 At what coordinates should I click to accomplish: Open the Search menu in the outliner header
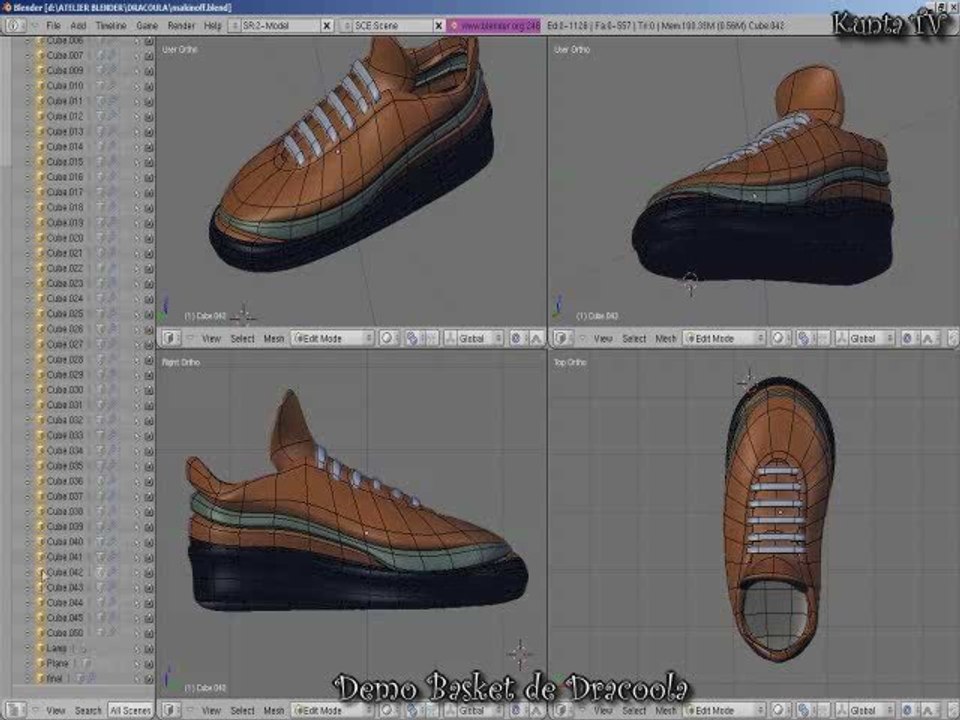(88, 711)
